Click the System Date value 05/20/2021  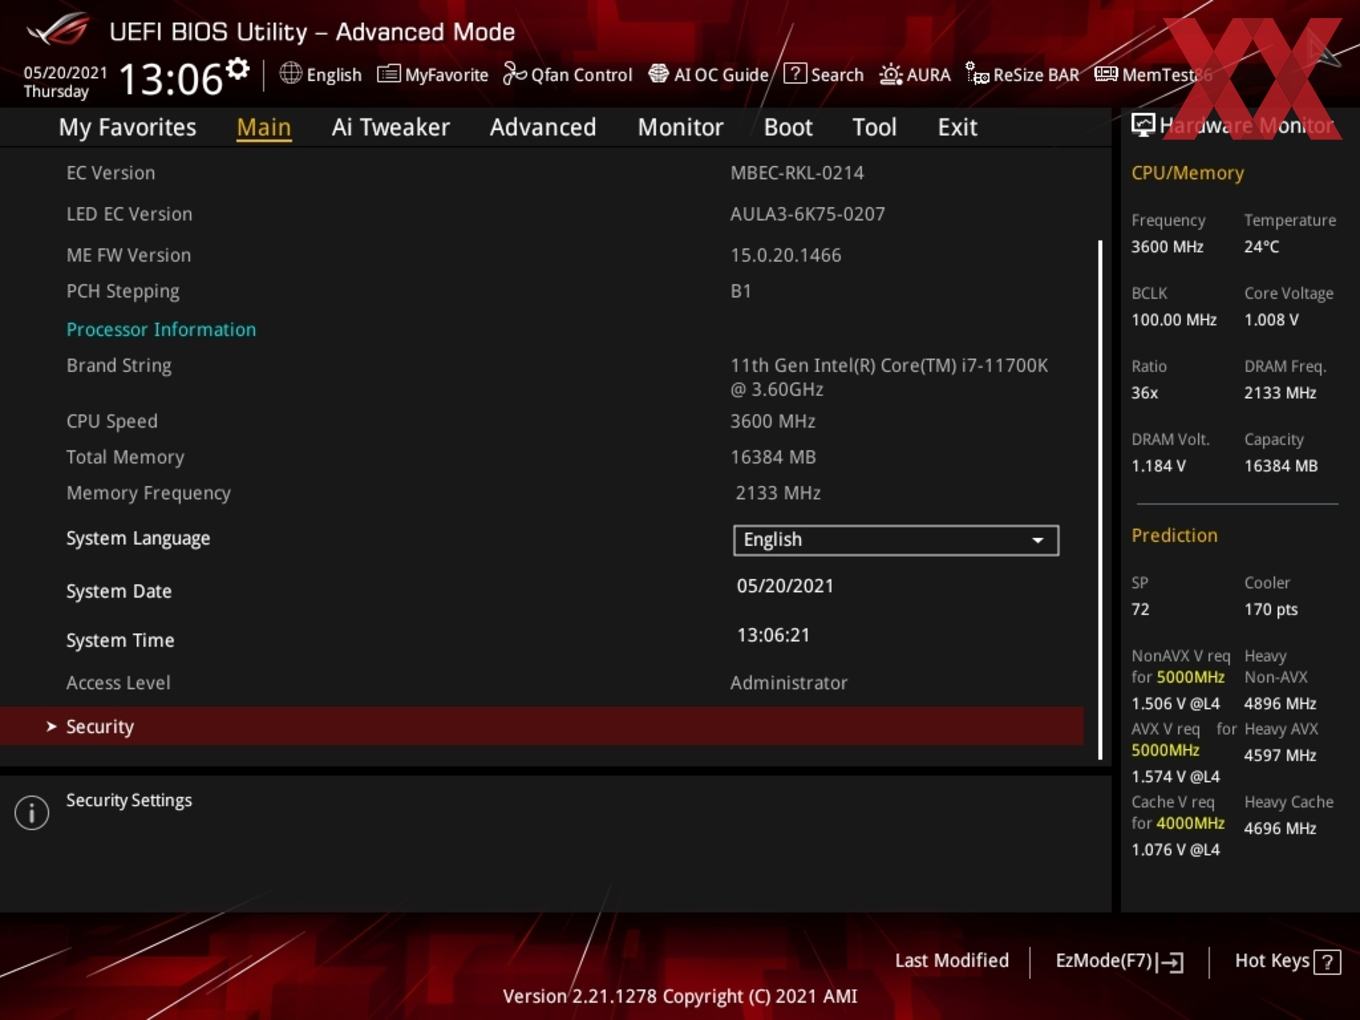pyautogui.click(x=785, y=586)
